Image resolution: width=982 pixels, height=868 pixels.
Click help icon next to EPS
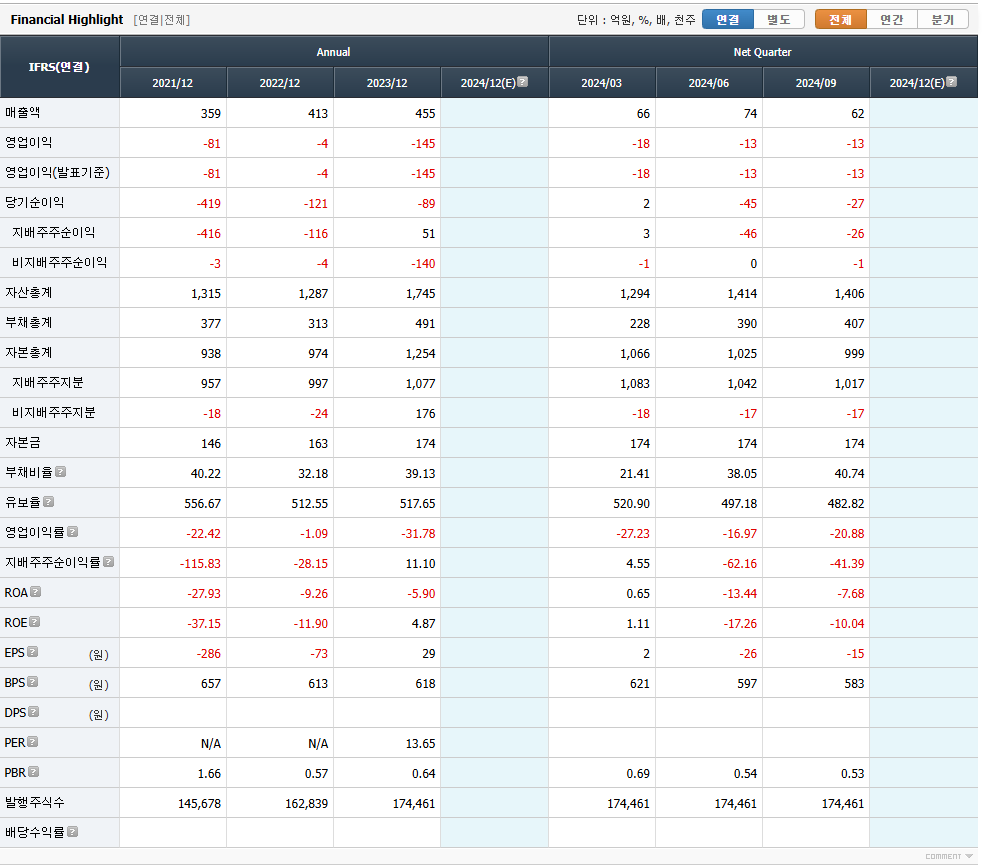click(33, 653)
